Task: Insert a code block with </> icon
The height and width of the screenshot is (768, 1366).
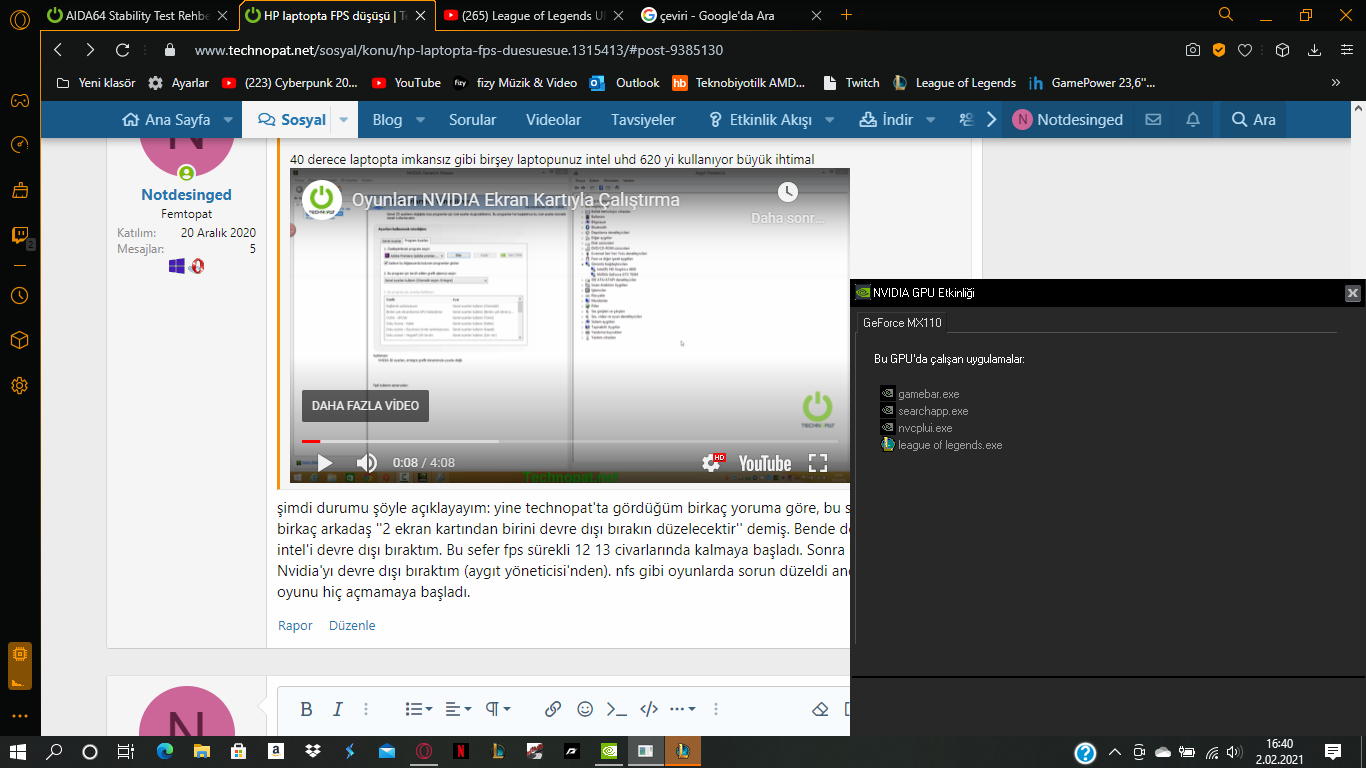Action: pyautogui.click(x=649, y=709)
